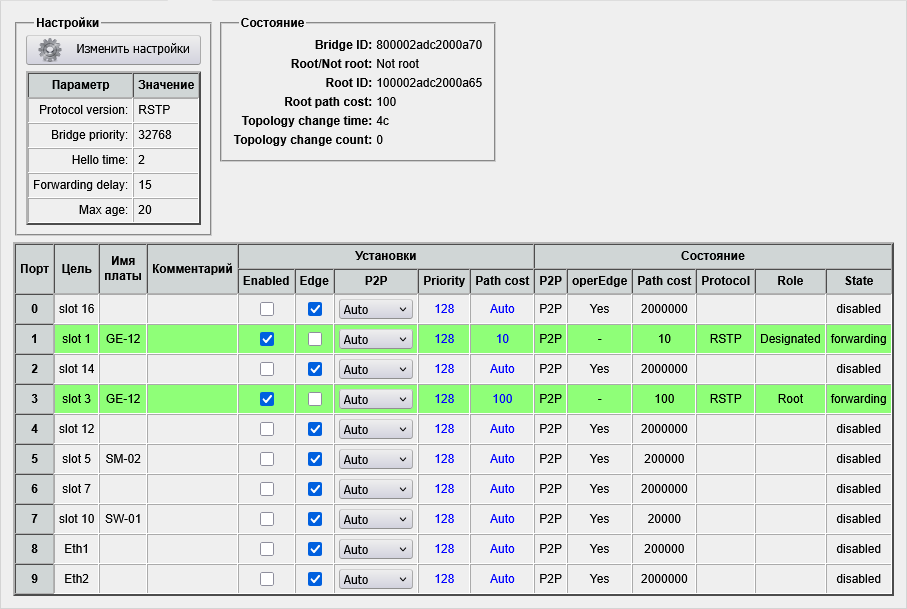
Task: Click the Порт column header
Action: click(x=35, y=269)
